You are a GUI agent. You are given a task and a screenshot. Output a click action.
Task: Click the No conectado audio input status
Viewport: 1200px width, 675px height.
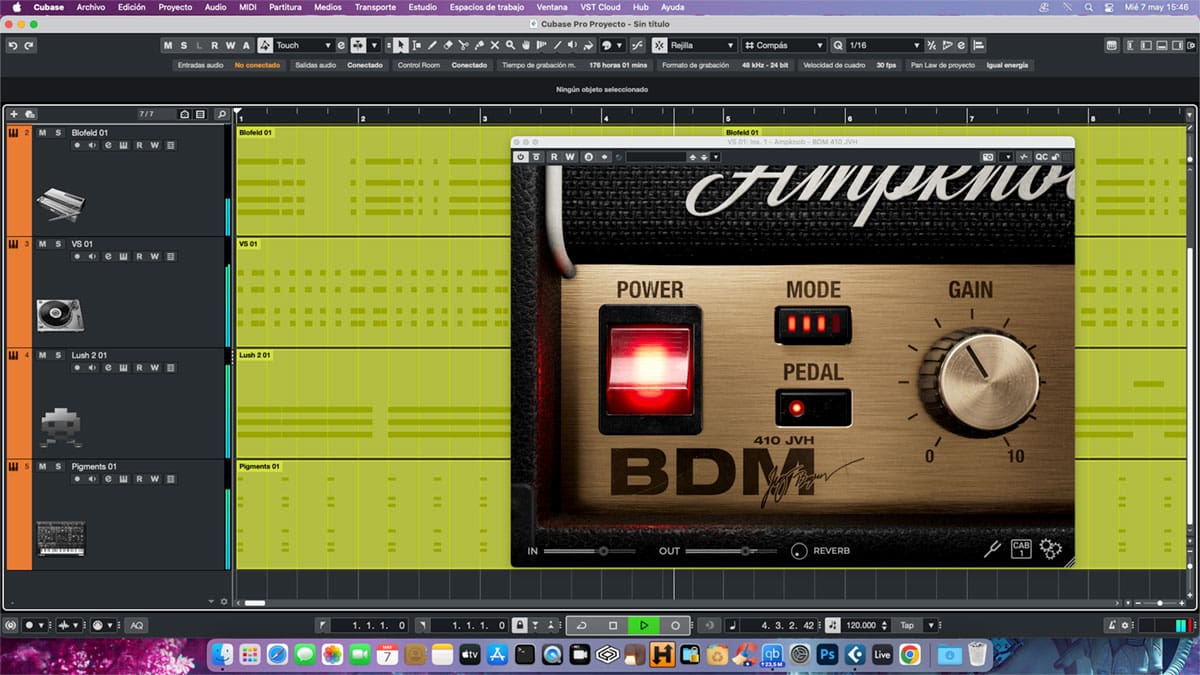click(258, 65)
